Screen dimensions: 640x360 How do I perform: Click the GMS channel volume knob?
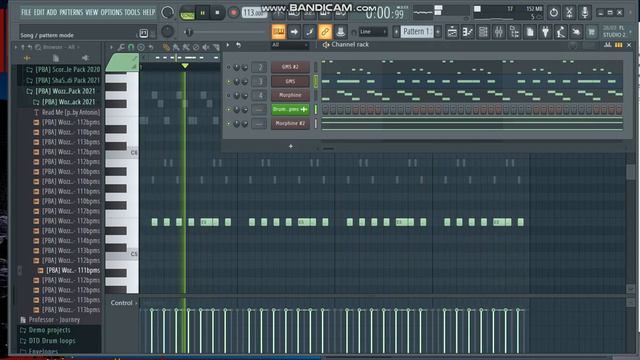pos(244,82)
